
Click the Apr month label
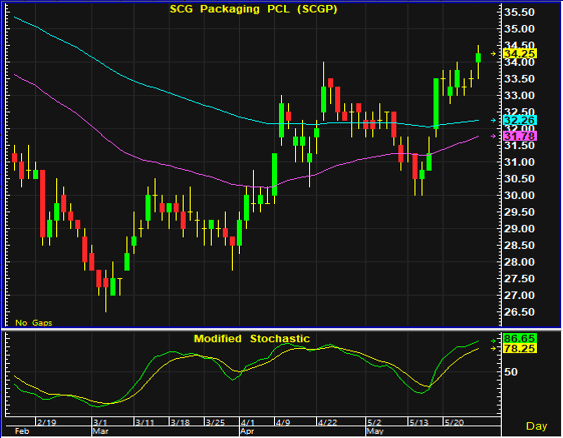(247, 431)
